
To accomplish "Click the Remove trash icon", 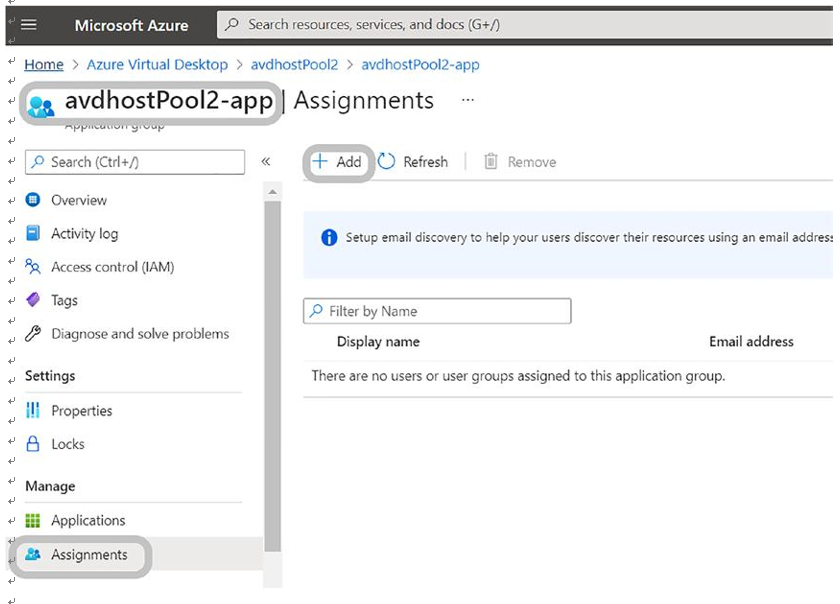I will (x=491, y=161).
